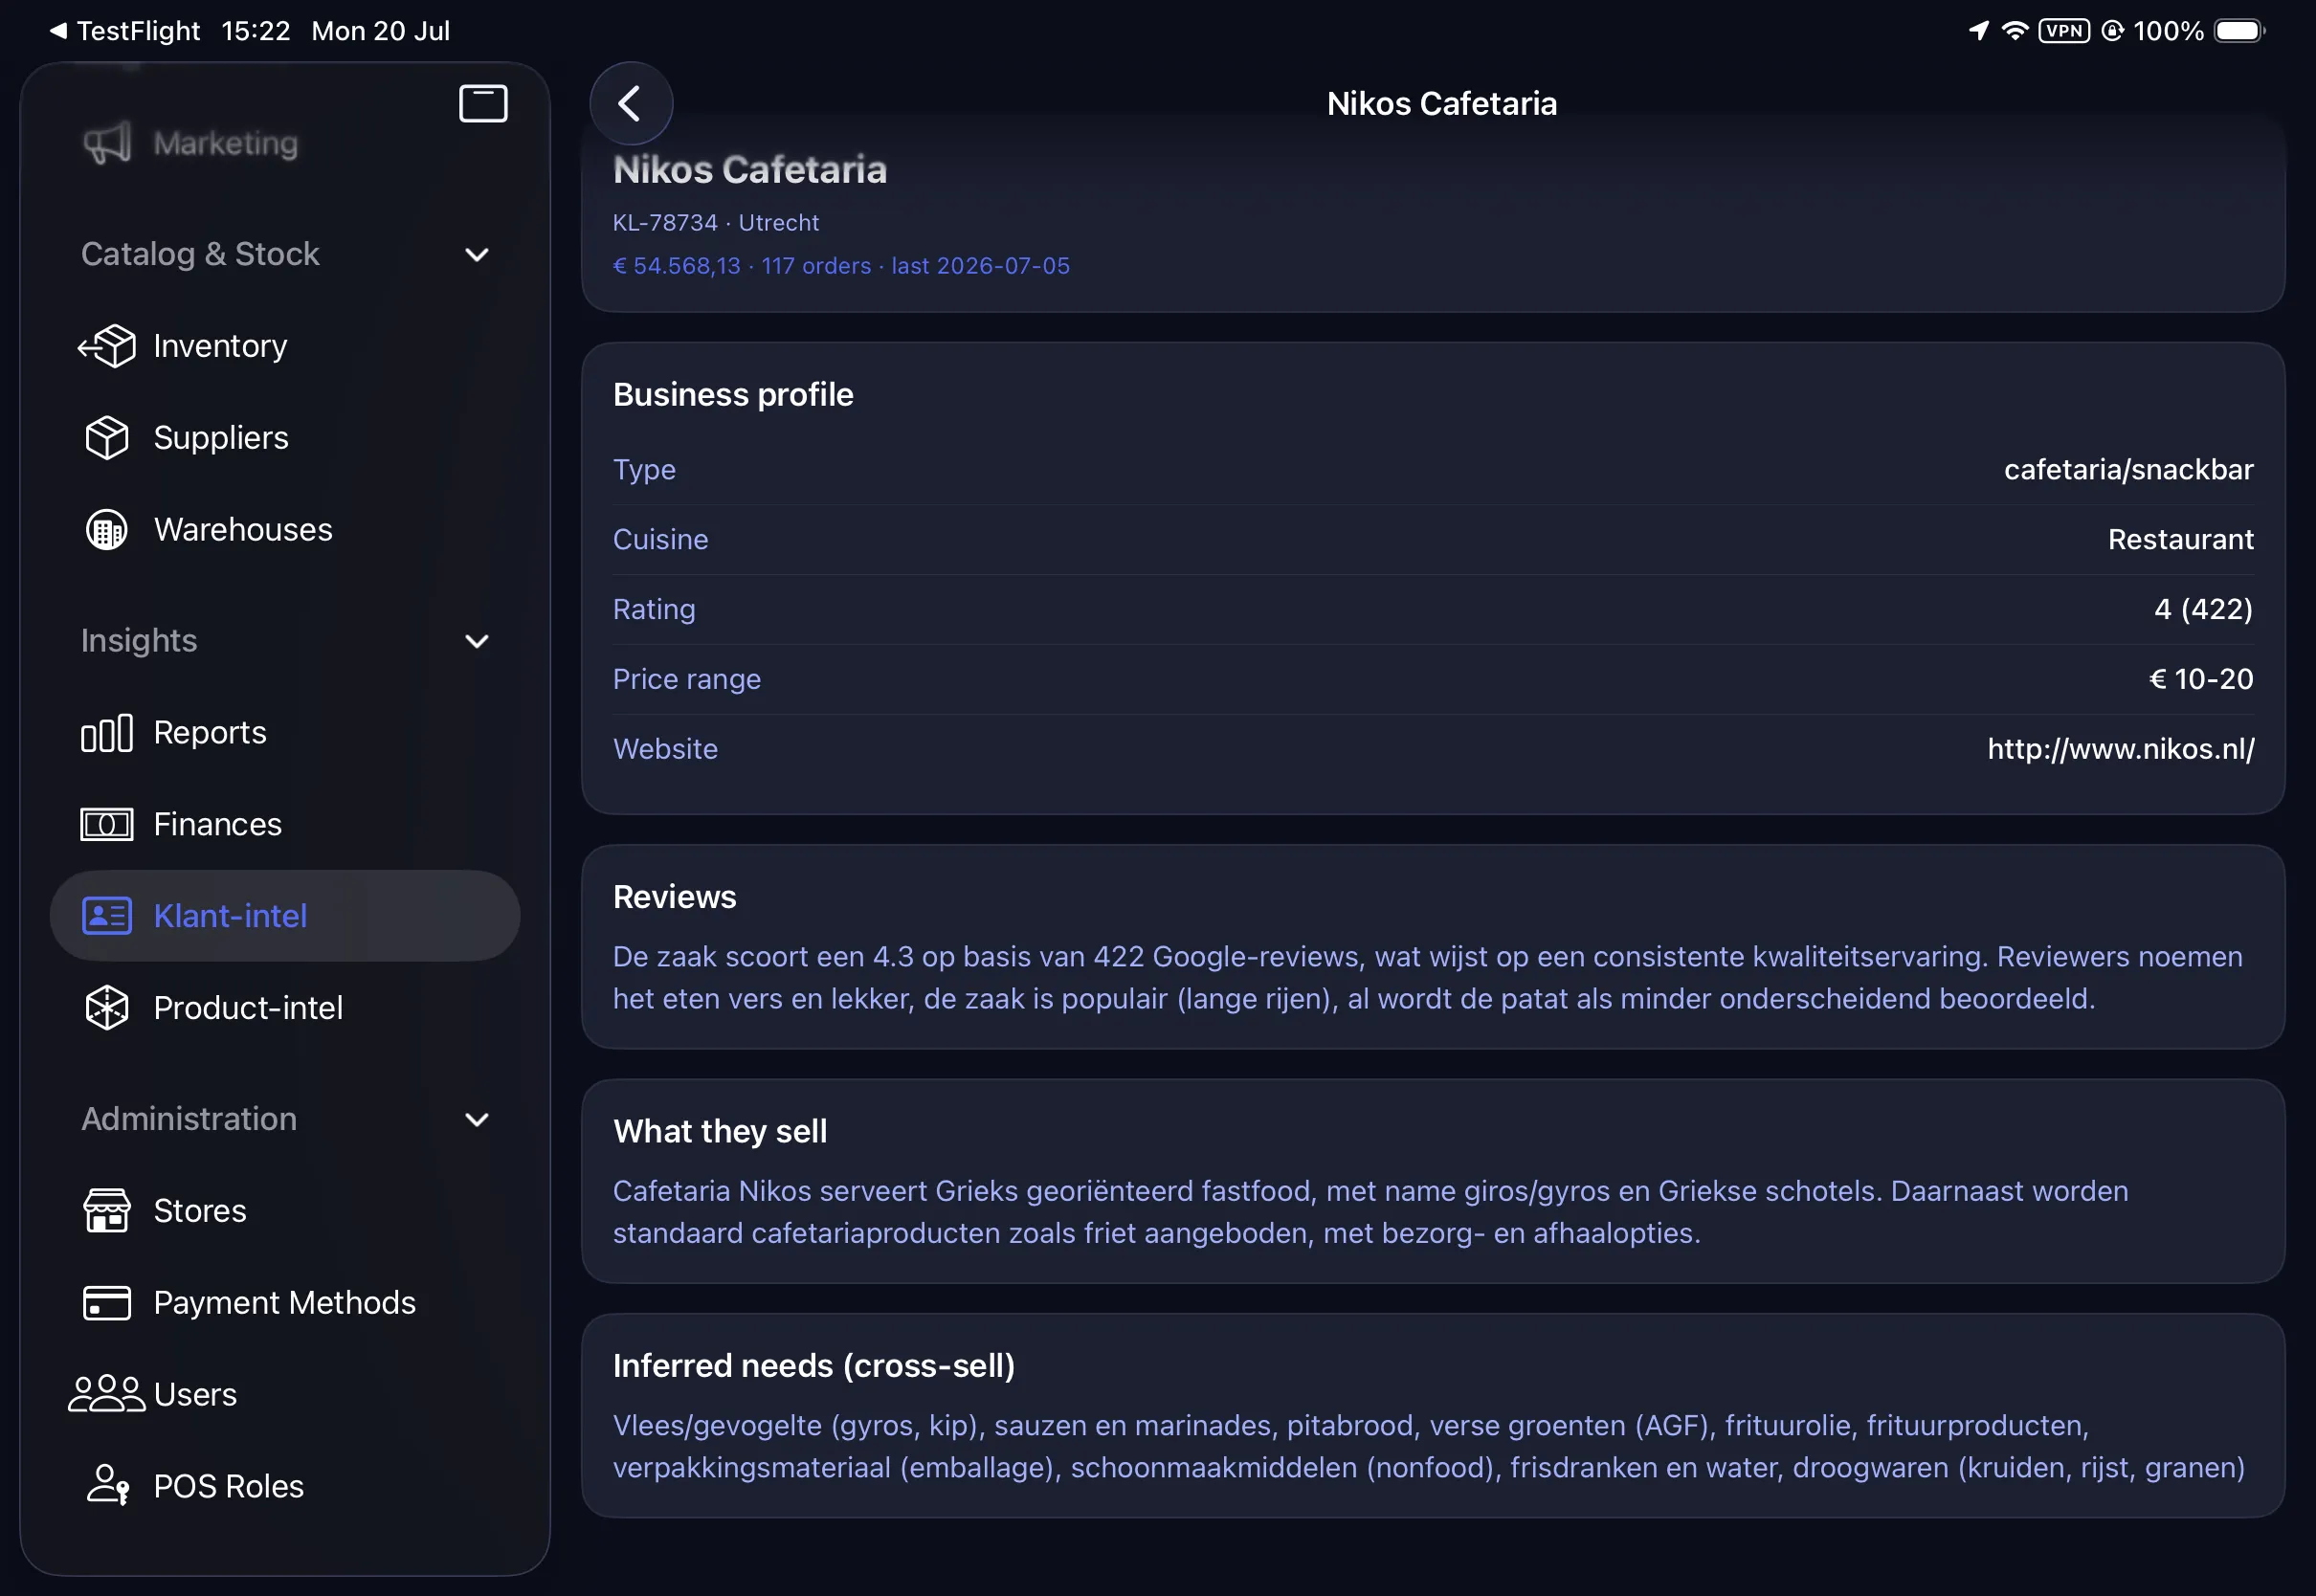Image resolution: width=2316 pixels, height=1596 pixels.
Task: Click the Payment Methods card icon
Action: click(x=107, y=1303)
